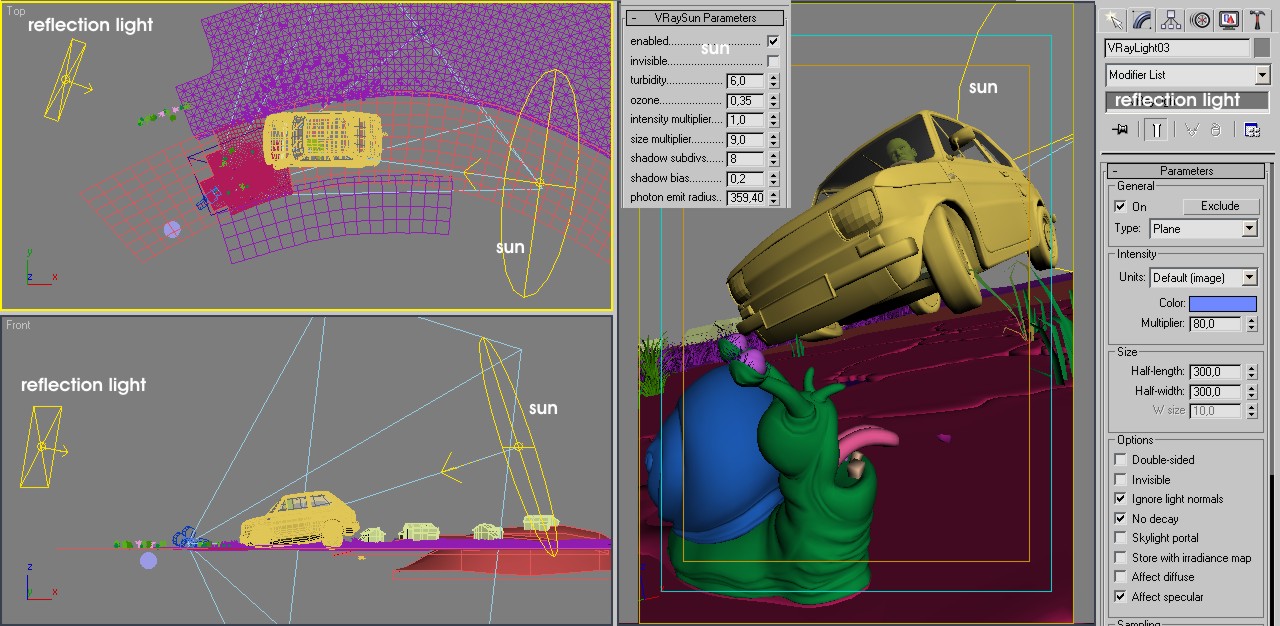
Task: Open the Utilities hammer tab
Action: (x=1258, y=20)
